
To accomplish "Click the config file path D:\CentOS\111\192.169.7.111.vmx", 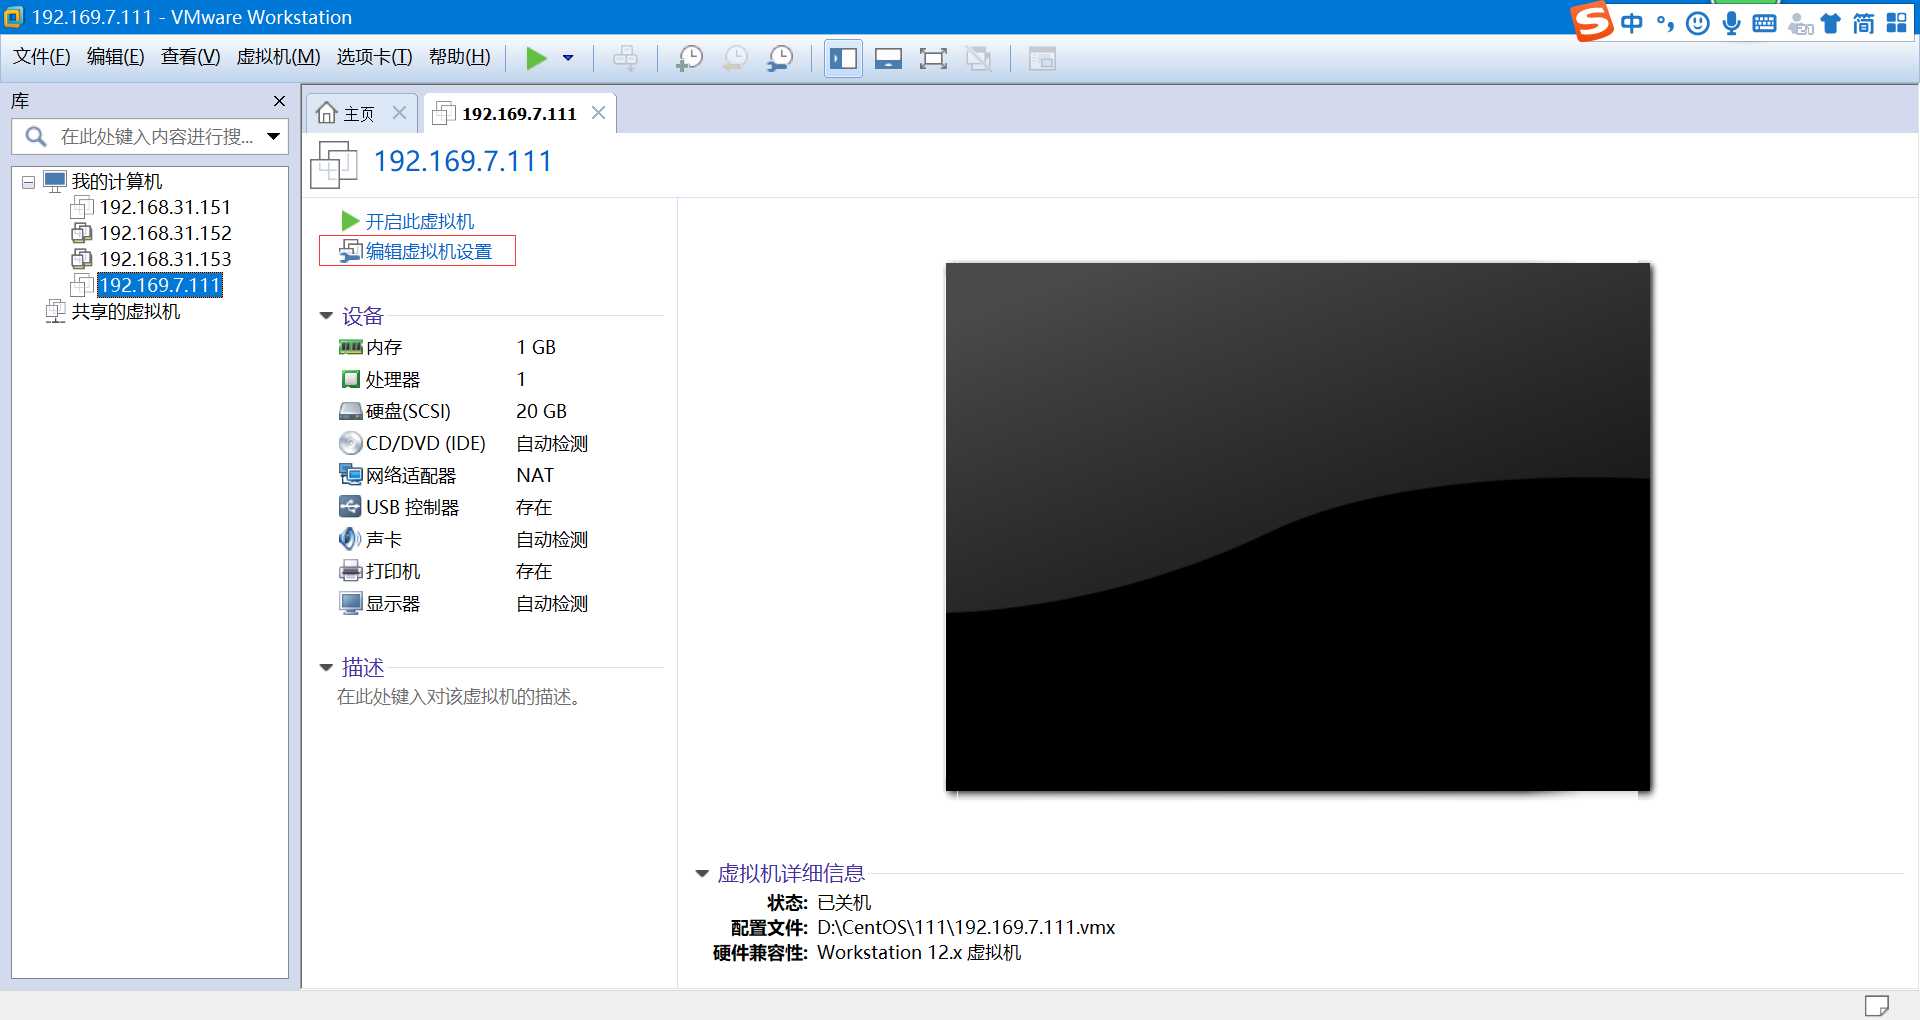I will coord(966,927).
